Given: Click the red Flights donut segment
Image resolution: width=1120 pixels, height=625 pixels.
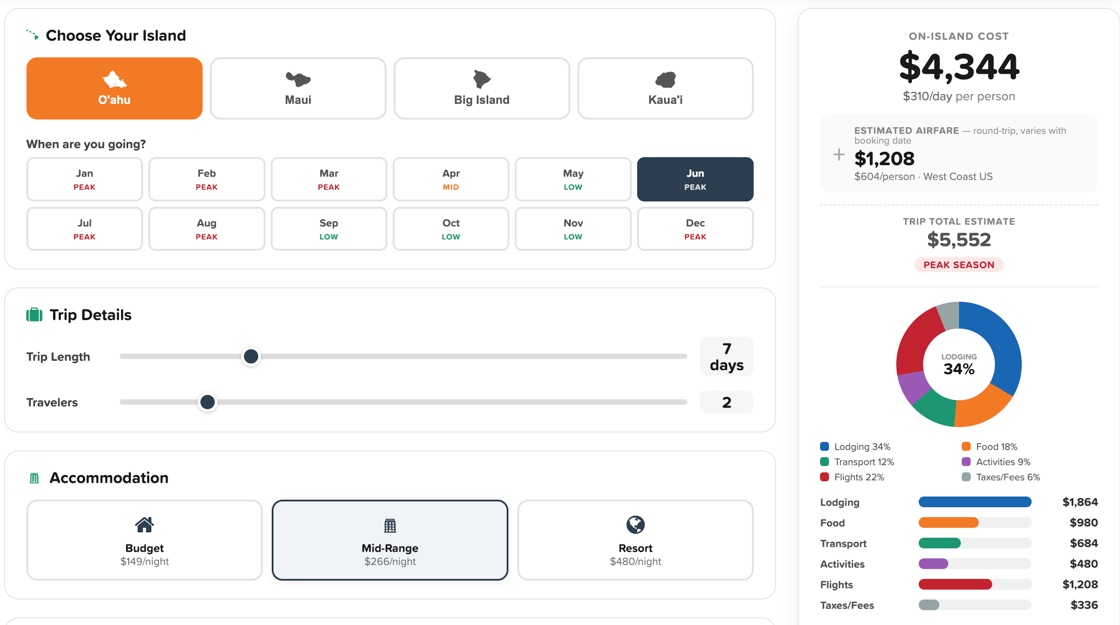Looking at the screenshot, I should [x=914, y=341].
